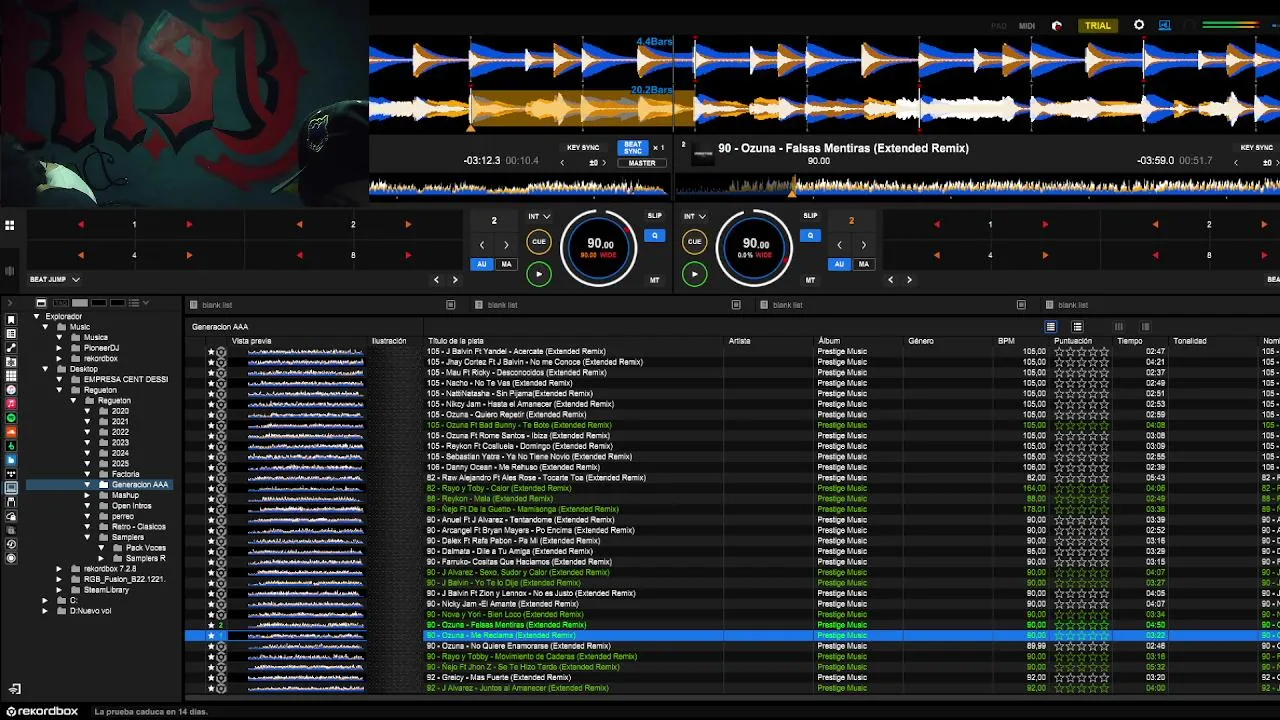Seek in deck 2 overview waveform
Image resolution: width=1280 pixels, height=720 pixels.
click(978, 187)
